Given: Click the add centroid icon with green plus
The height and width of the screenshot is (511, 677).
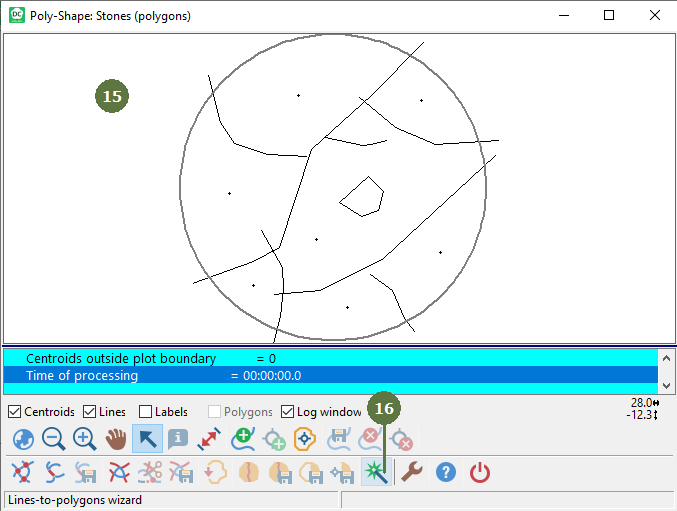Looking at the screenshot, I should pyautogui.click(x=274, y=440).
